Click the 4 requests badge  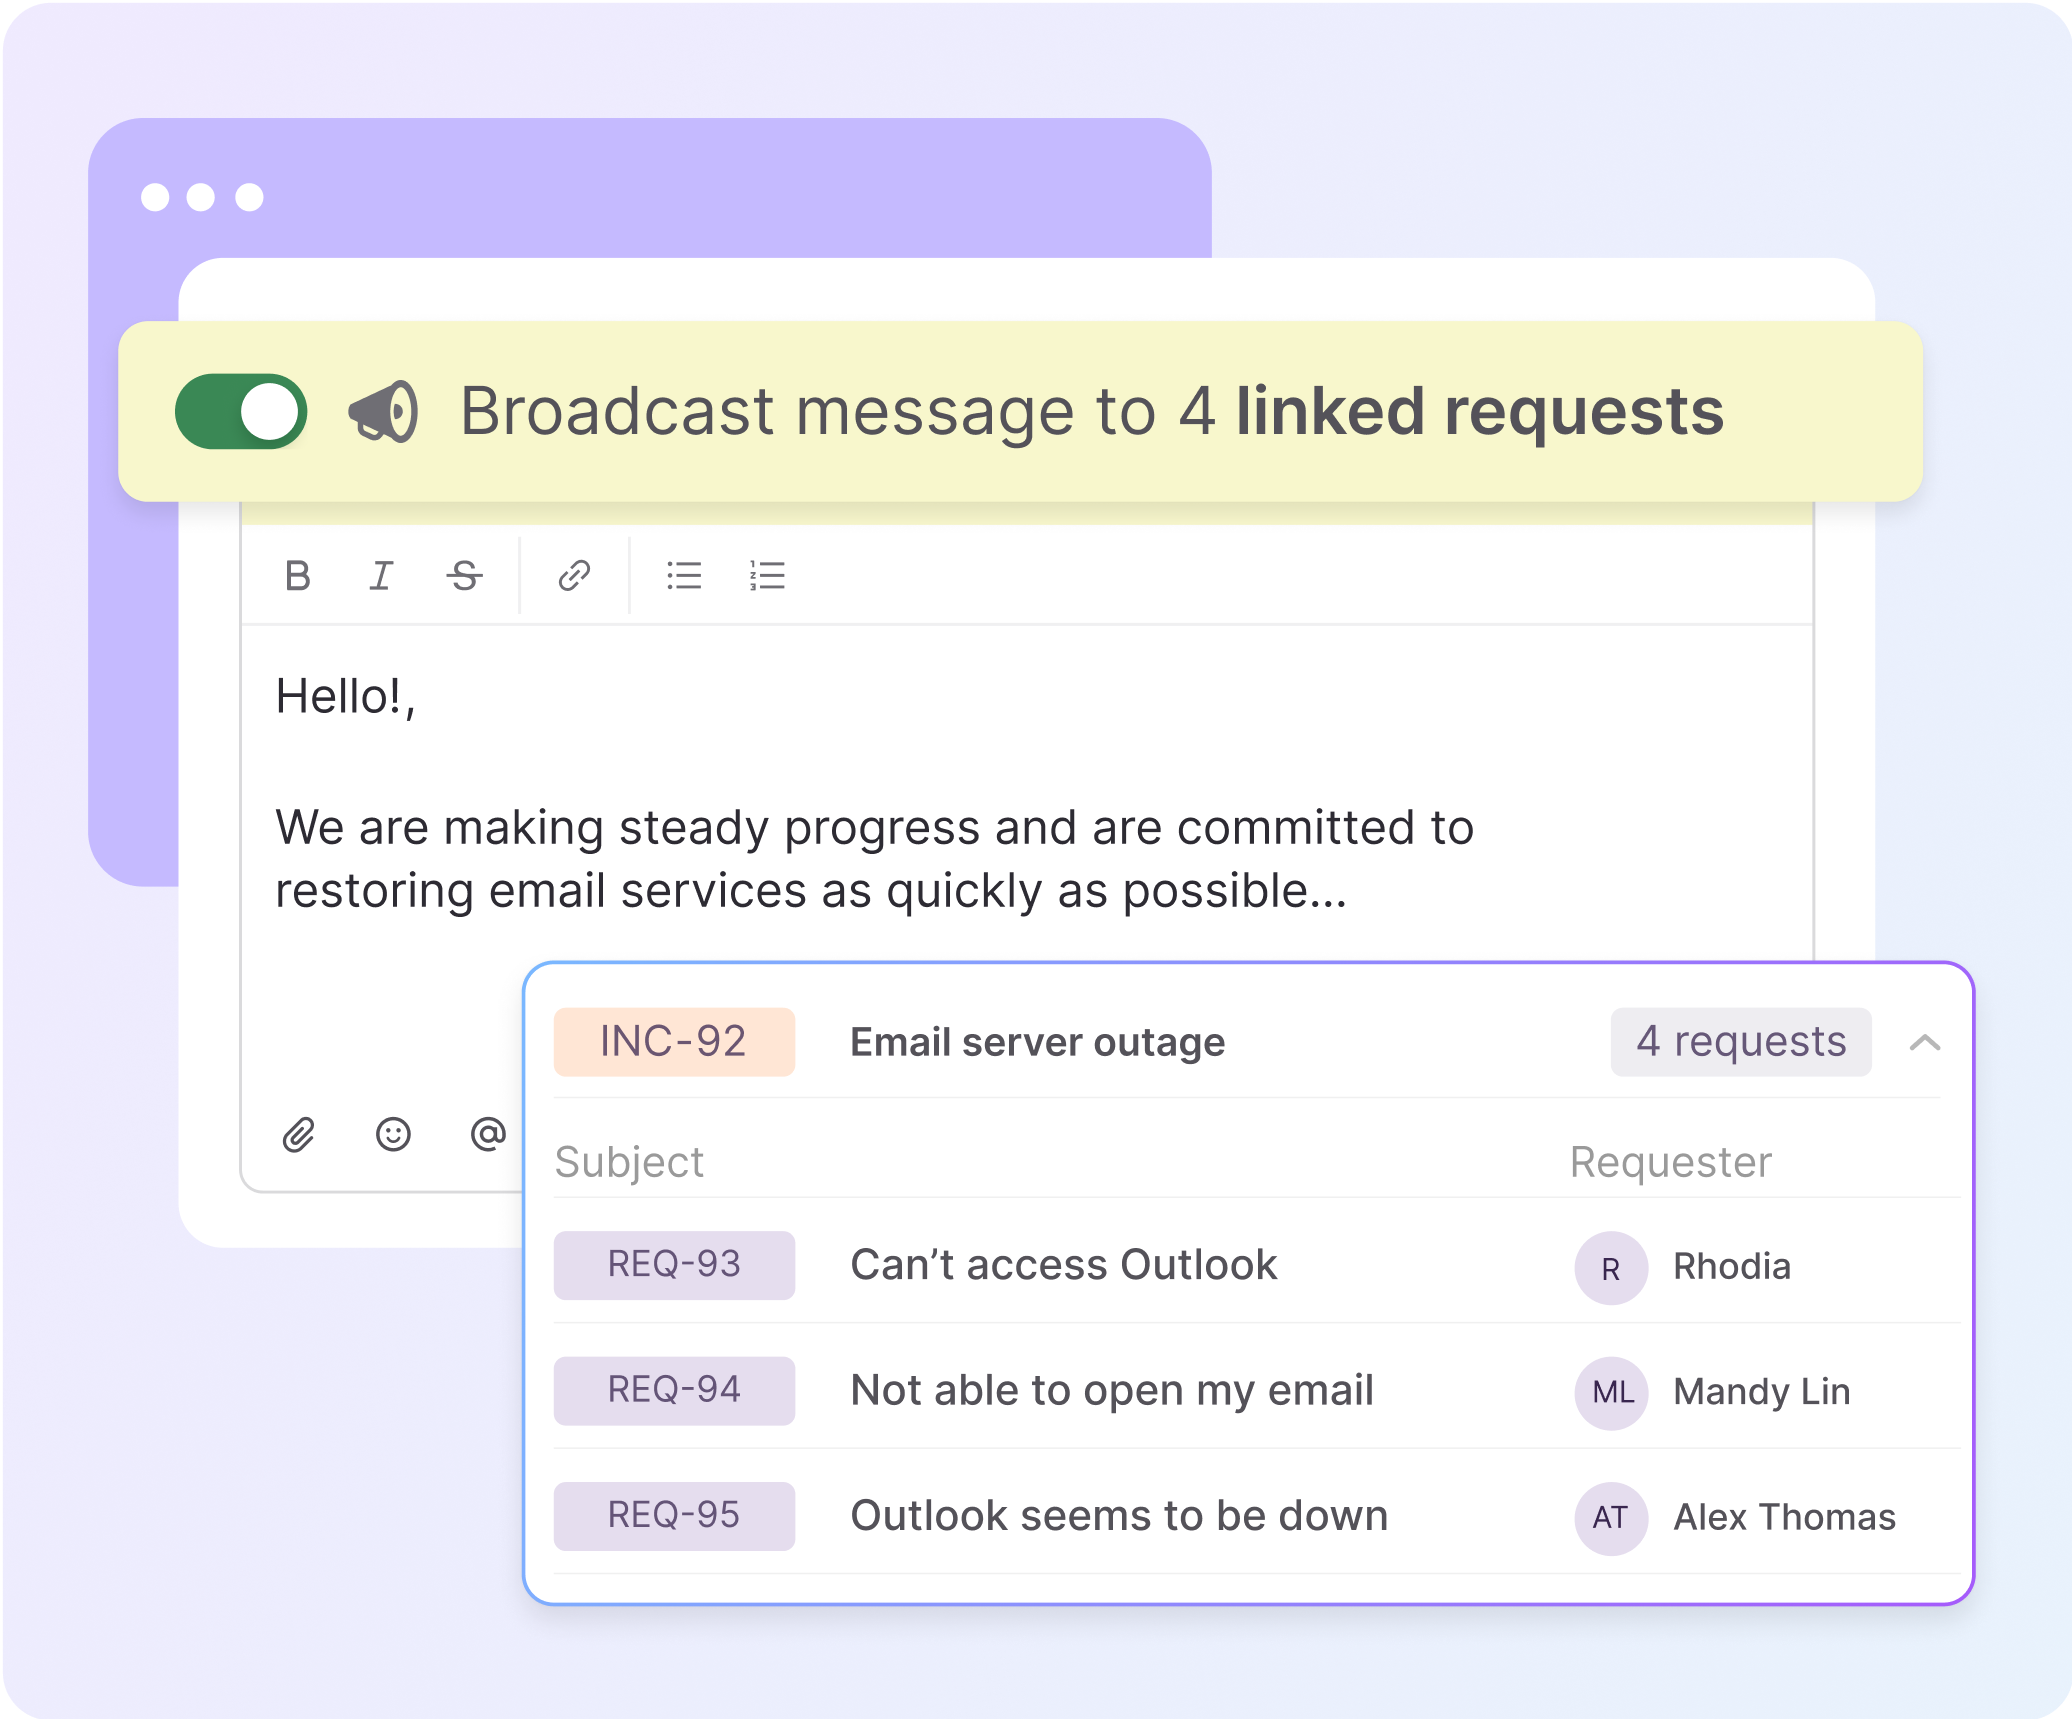[1740, 1042]
